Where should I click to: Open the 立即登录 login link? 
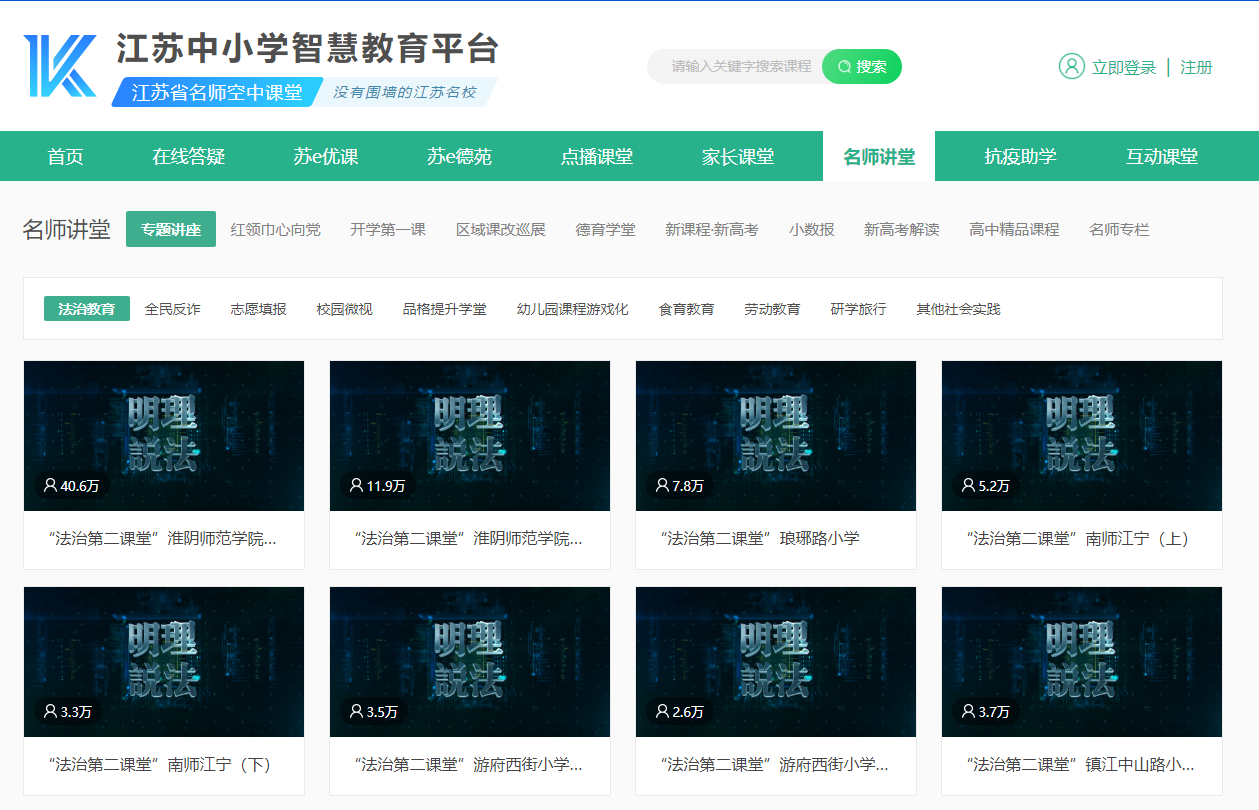[x=1123, y=67]
